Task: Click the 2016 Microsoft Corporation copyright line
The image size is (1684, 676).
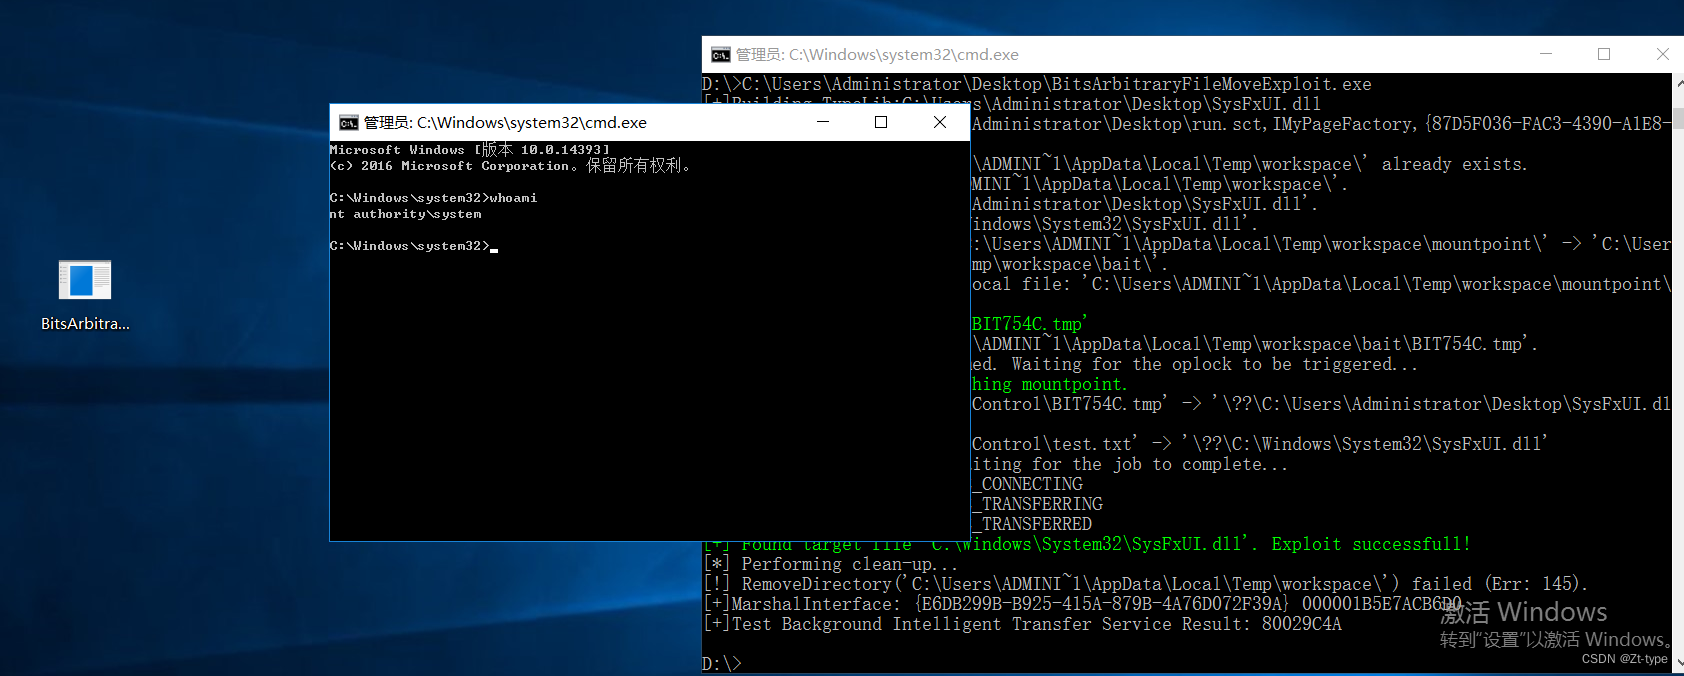Action: coord(511,166)
